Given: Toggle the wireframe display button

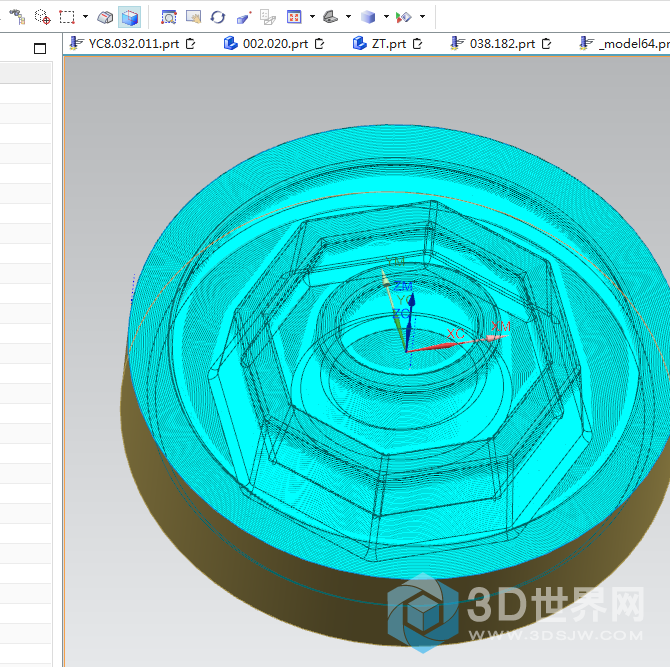Looking at the screenshot, I should [x=105, y=17].
